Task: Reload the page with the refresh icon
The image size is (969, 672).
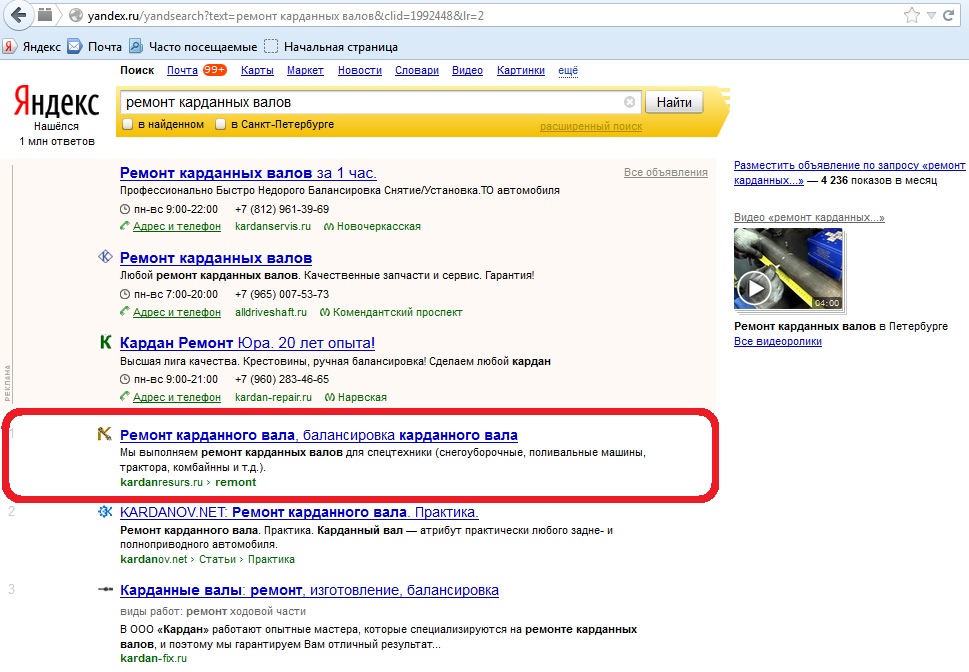Action: pyautogui.click(x=949, y=15)
